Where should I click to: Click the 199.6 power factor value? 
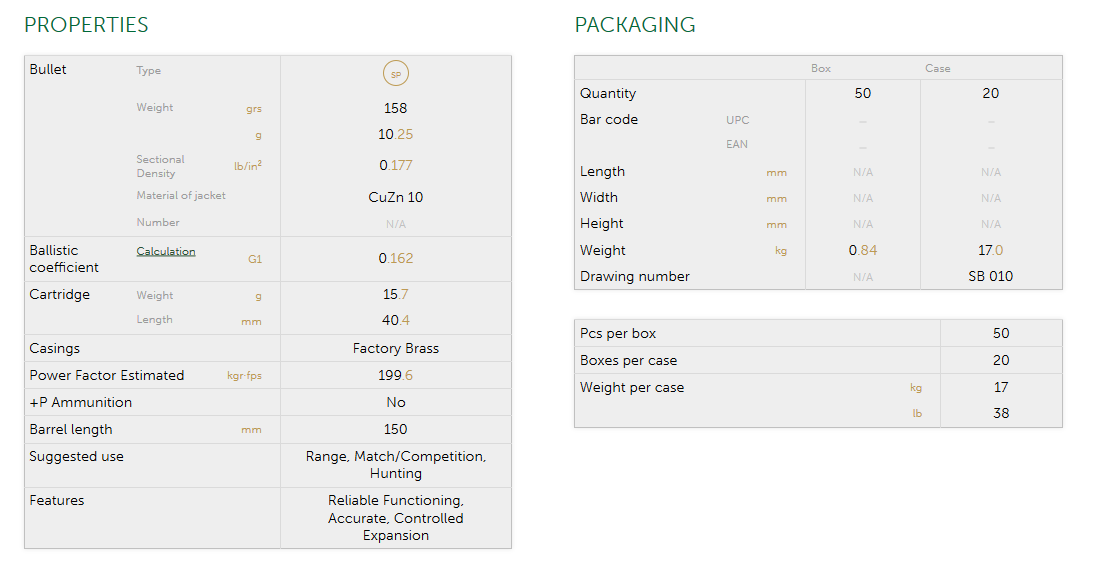(x=396, y=375)
